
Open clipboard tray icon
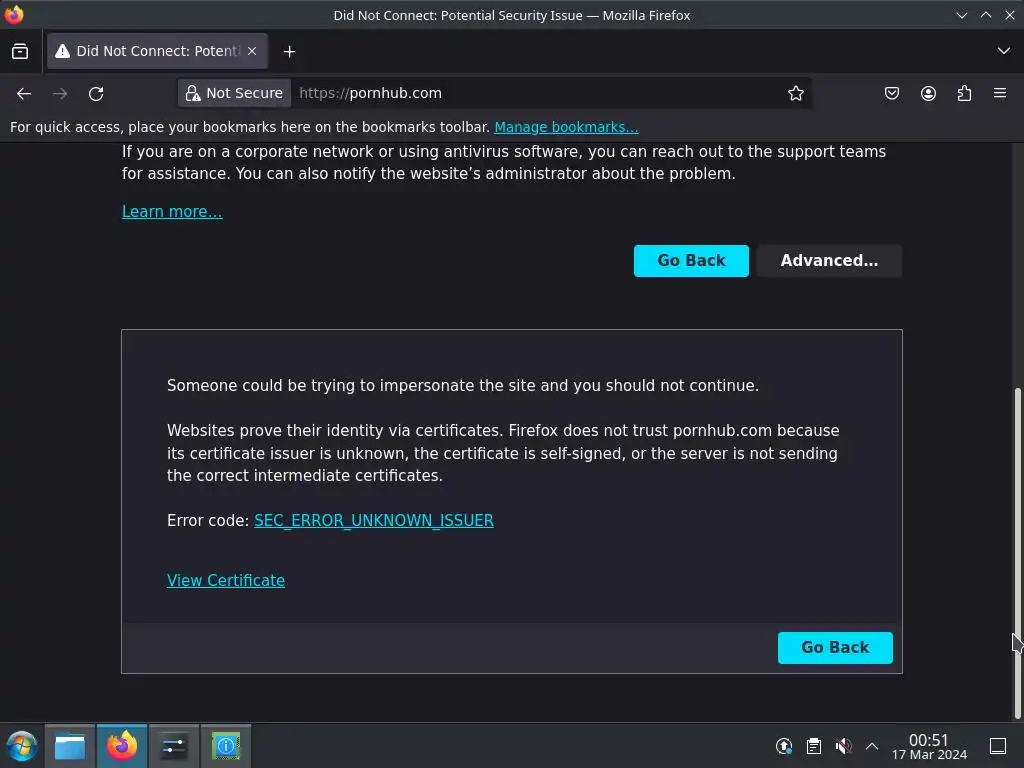tap(814, 746)
